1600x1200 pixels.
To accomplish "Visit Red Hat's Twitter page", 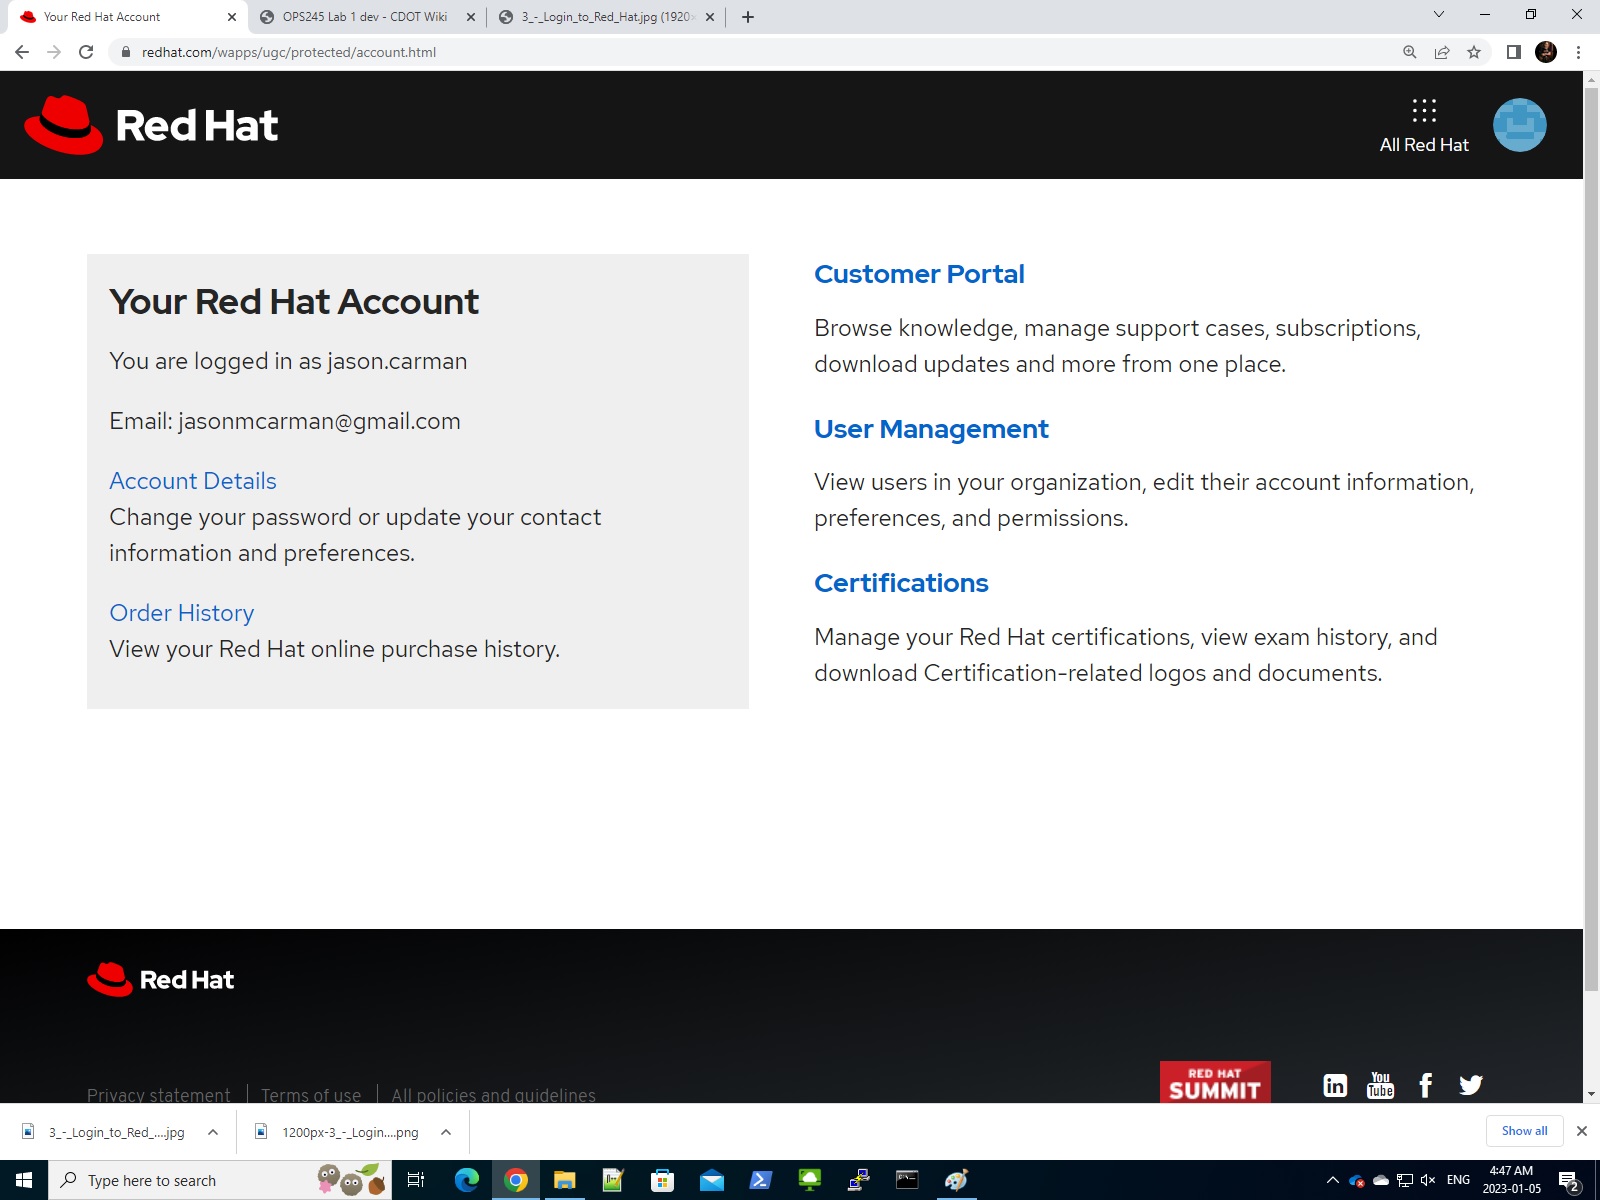I will tap(1471, 1085).
